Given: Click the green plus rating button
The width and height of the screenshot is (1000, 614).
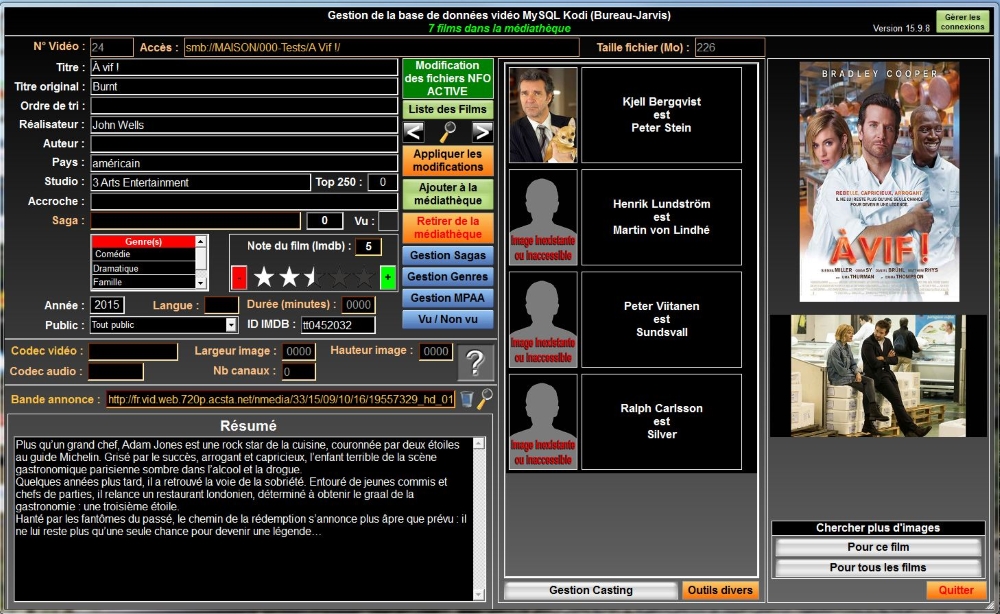Looking at the screenshot, I should pos(388,277).
